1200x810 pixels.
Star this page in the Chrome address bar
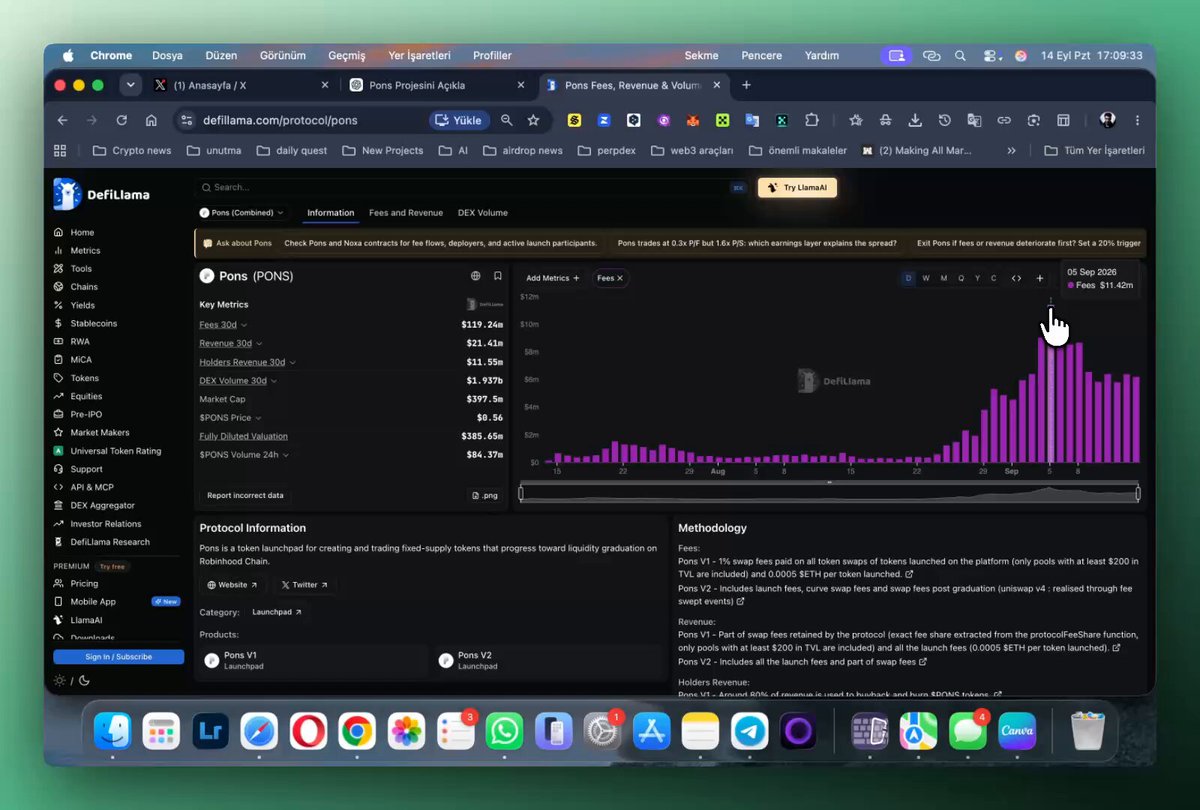(x=534, y=120)
